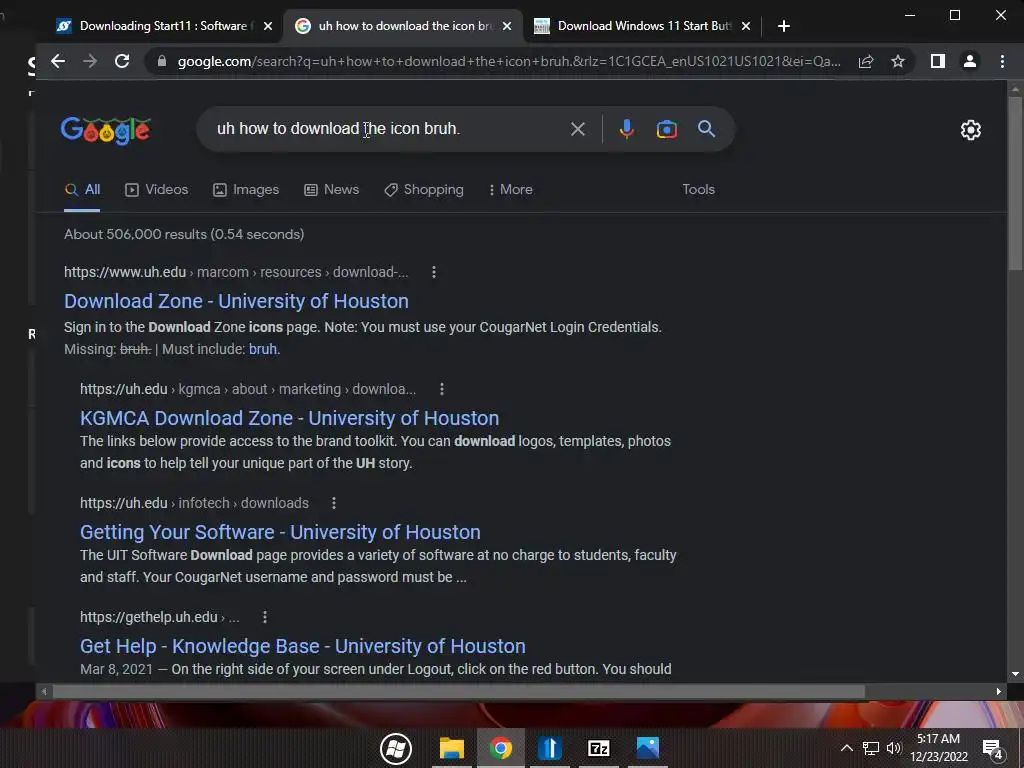Image resolution: width=1024 pixels, height=768 pixels.
Task: Open the notification center icon
Action: (993, 749)
